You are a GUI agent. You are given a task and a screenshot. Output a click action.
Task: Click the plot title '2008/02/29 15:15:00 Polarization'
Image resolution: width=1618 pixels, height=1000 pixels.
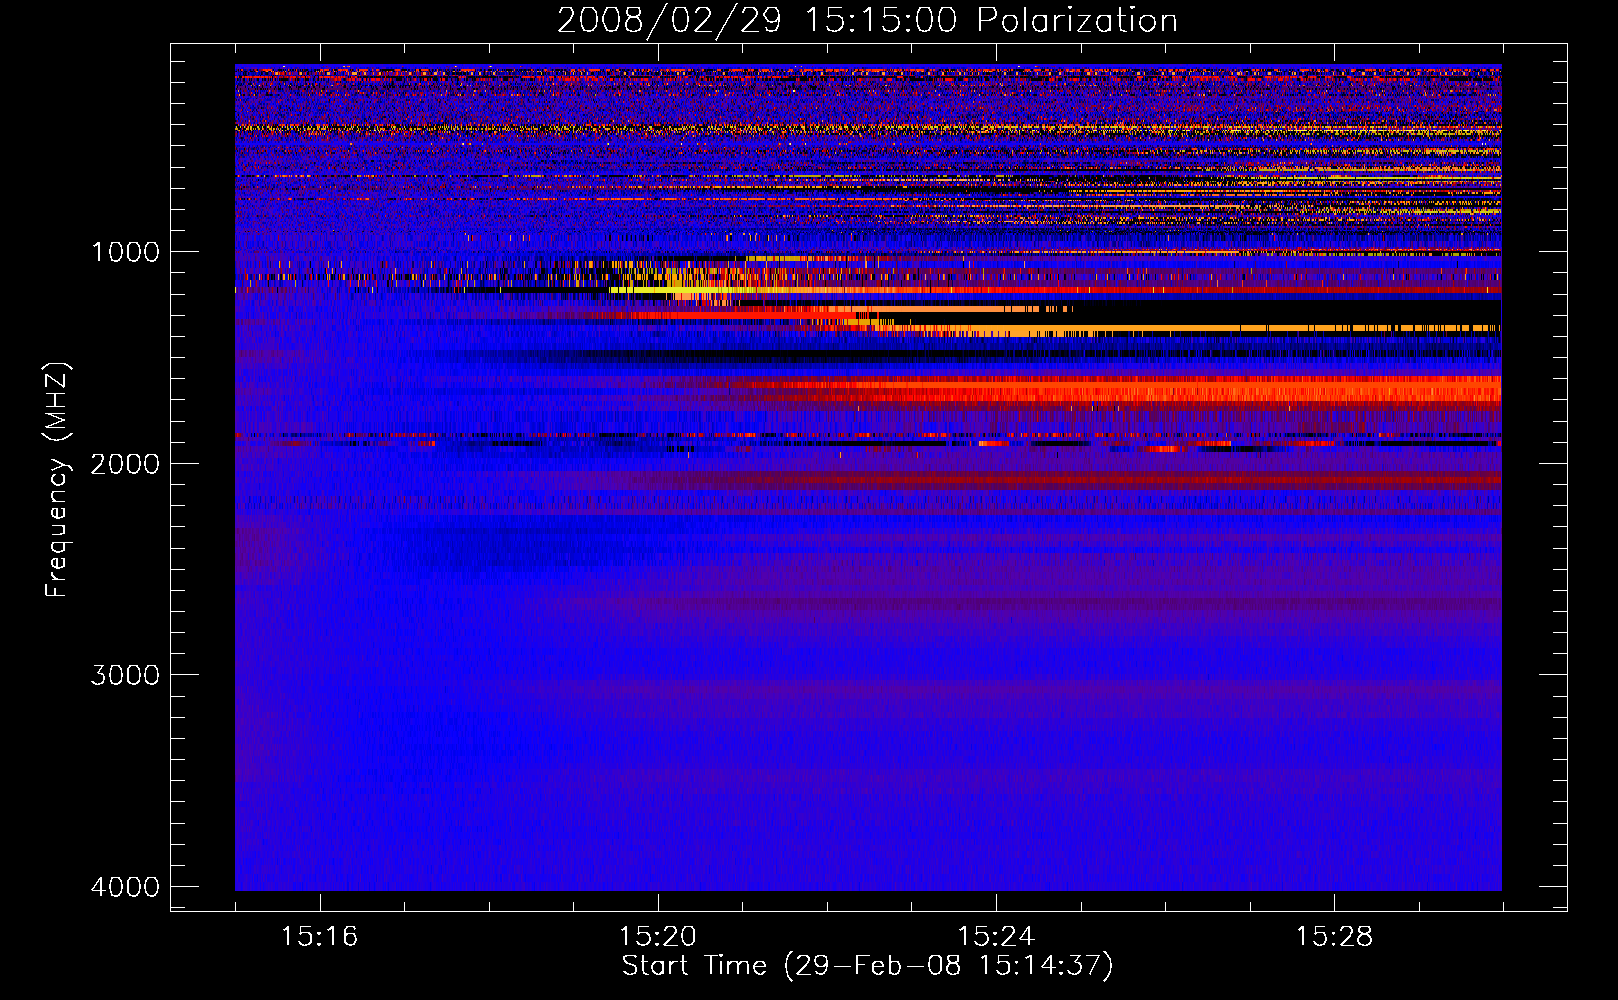point(867,20)
